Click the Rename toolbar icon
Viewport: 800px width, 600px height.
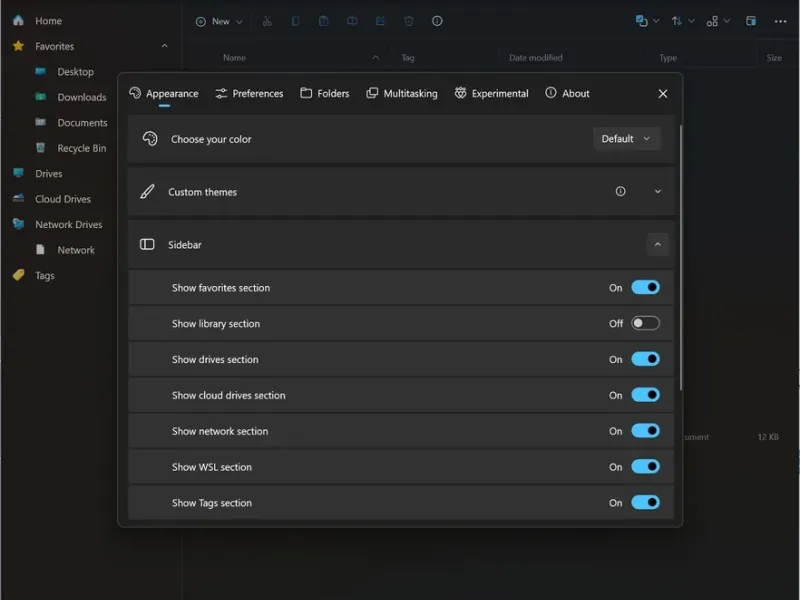(352, 21)
